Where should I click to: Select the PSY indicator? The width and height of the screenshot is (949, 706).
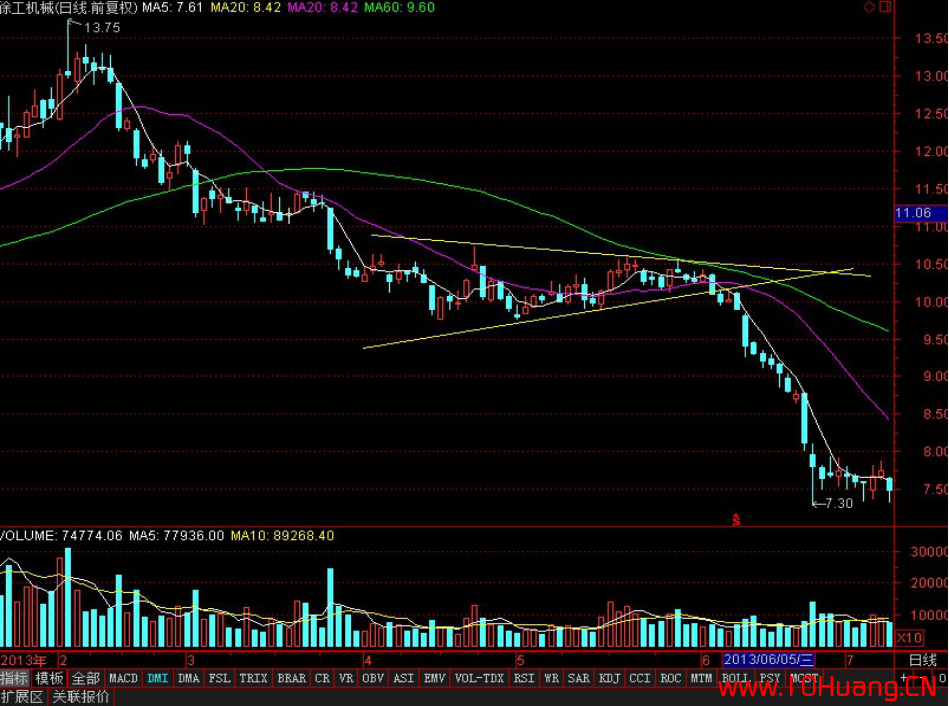[x=770, y=678]
